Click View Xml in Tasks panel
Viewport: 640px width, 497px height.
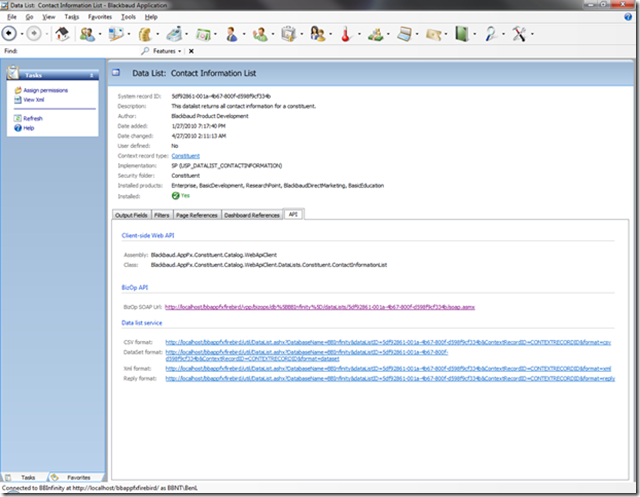[34, 100]
